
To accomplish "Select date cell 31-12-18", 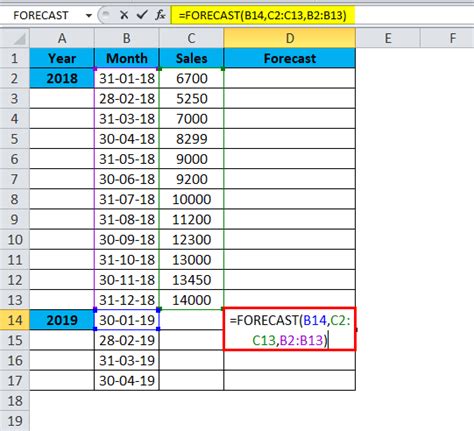I will click(127, 300).
